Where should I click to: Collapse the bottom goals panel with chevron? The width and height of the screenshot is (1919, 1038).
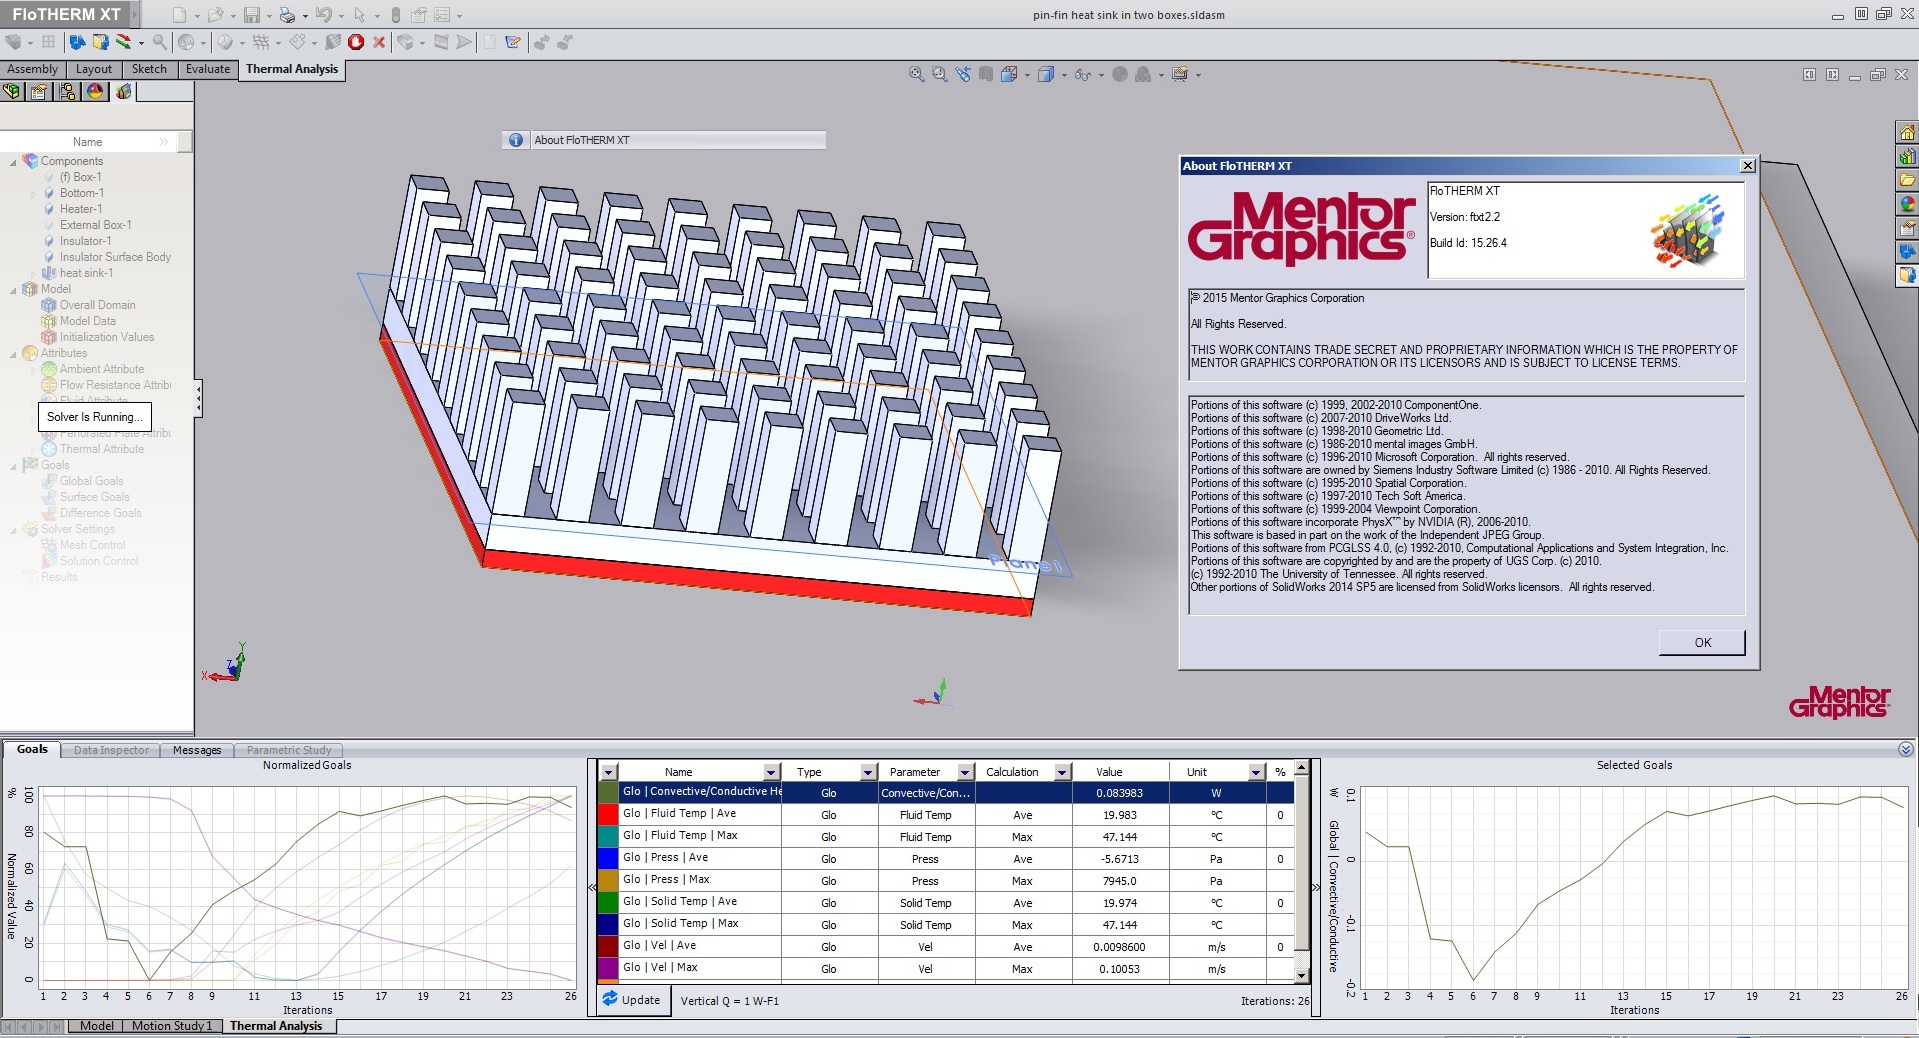[x=1906, y=749]
